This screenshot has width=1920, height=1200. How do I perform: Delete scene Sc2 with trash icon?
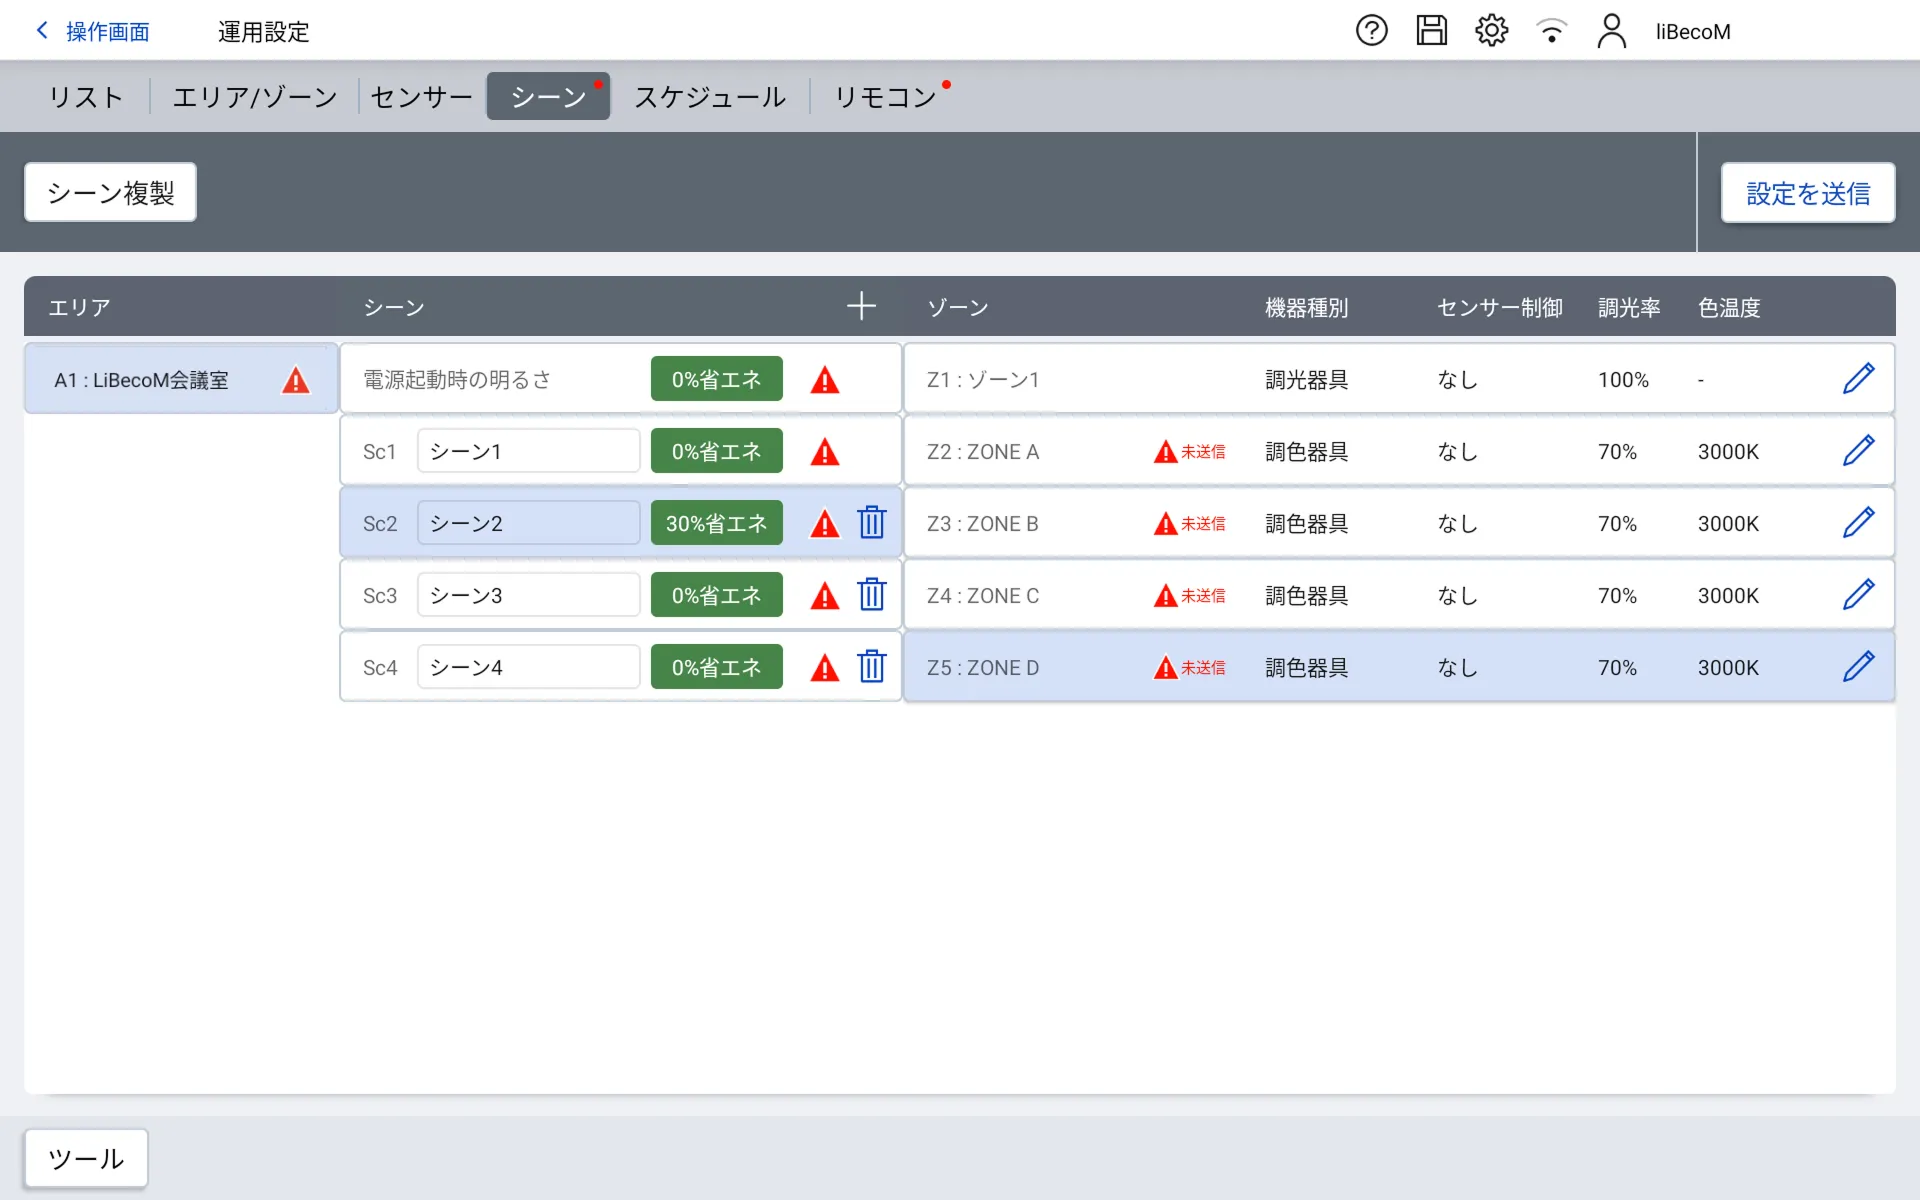[872, 523]
